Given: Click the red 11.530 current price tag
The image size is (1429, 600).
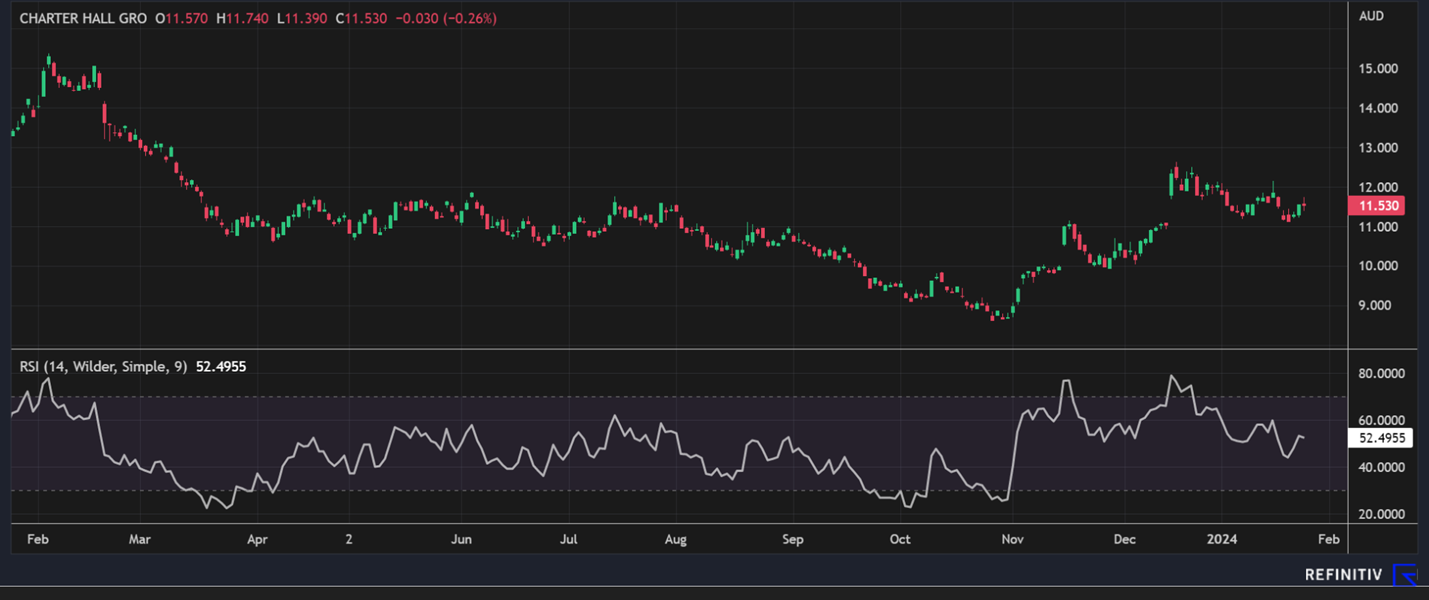Looking at the screenshot, I should pyautogui.click(x=1377, y=206).
